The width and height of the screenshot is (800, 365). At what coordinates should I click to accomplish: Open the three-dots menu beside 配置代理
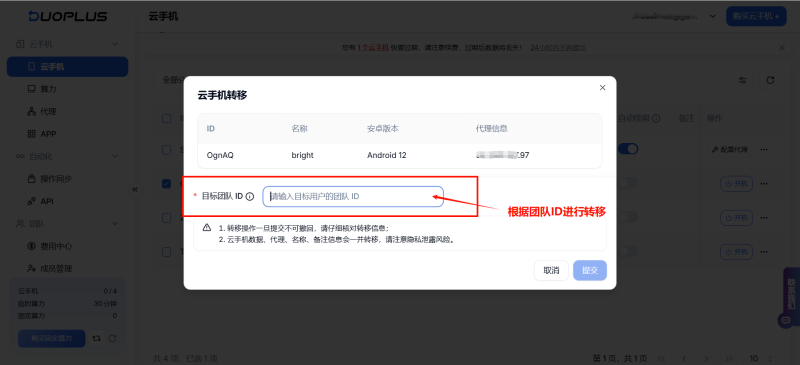pos(764,150)
